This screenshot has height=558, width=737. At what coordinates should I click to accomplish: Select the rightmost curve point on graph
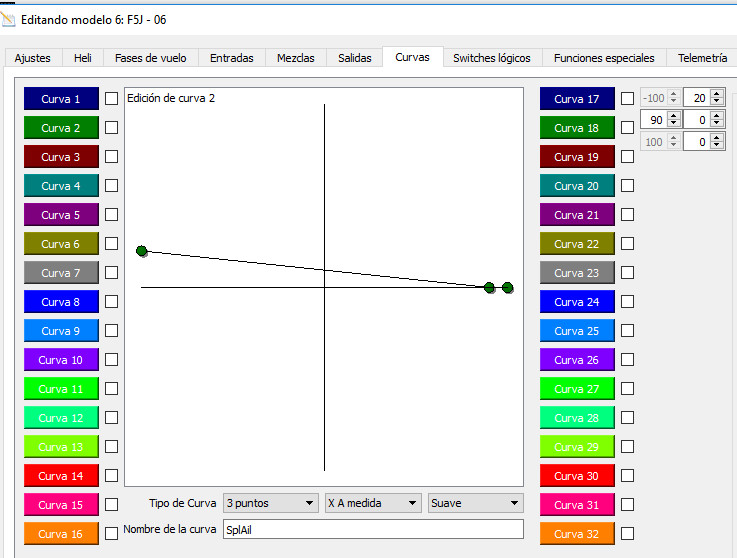coord(508,288)
